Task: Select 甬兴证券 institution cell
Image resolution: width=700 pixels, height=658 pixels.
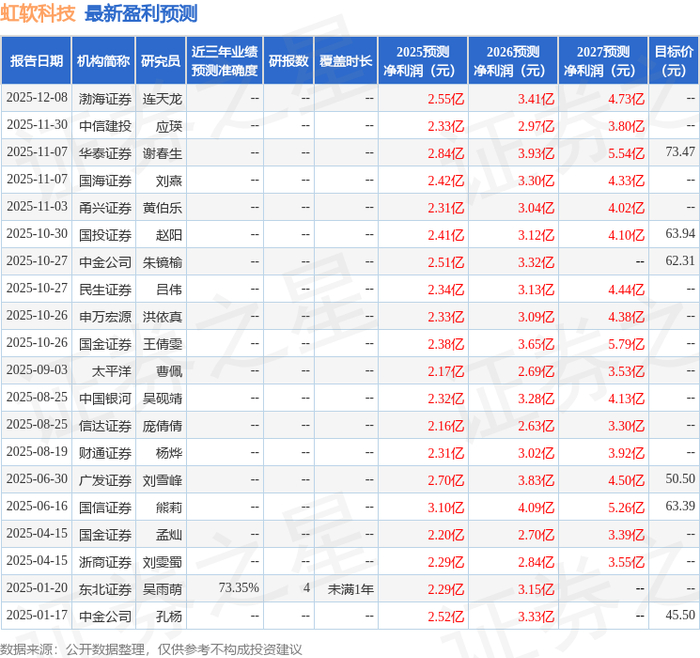Action: tap(105, 208)
